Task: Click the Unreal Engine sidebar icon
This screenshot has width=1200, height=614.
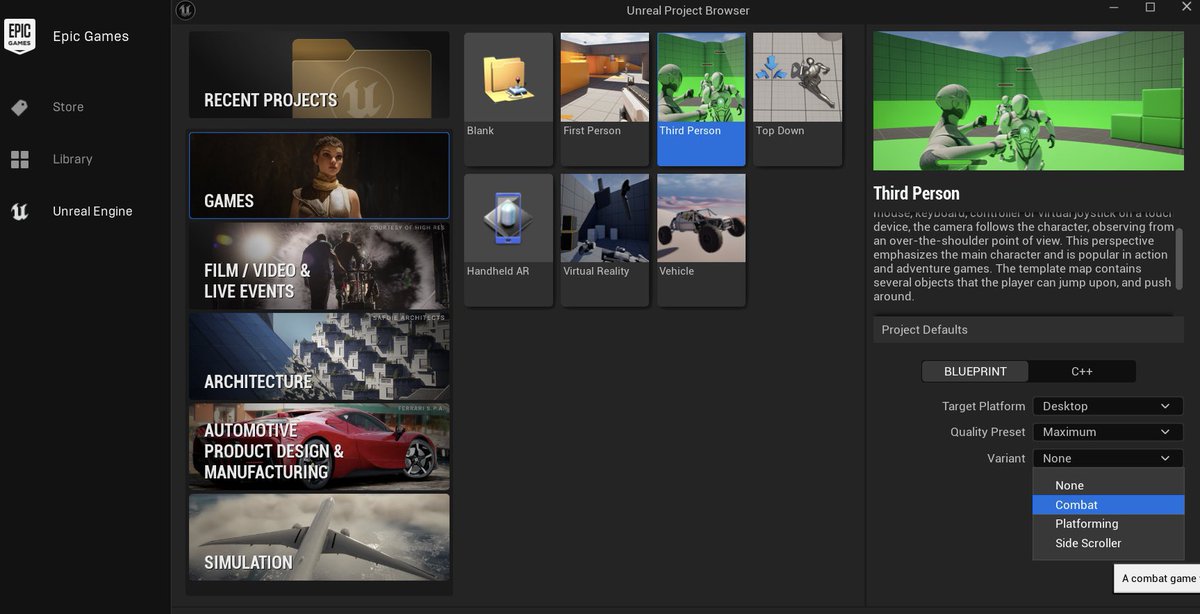Action: (x=19, y=211)
